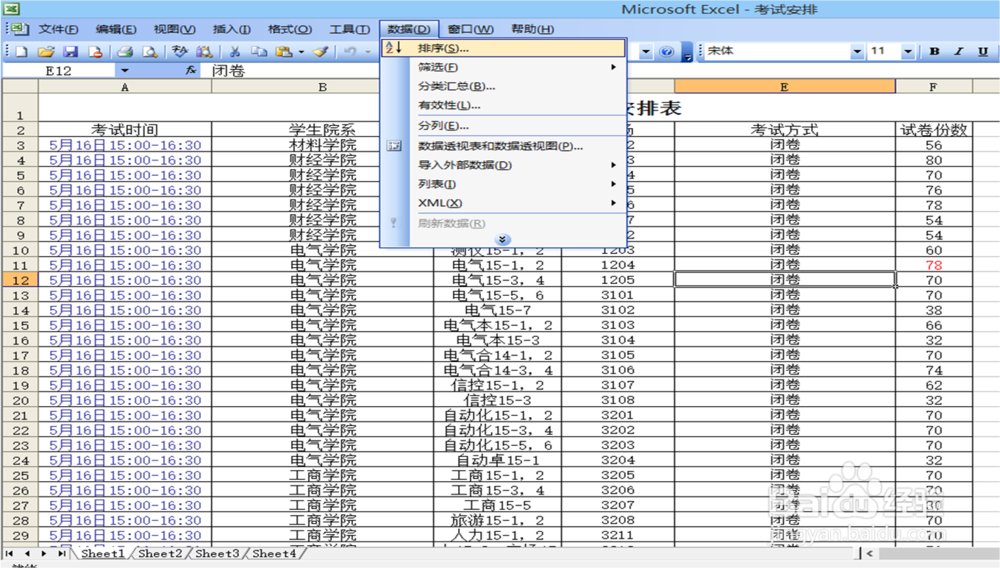Click the Name Box showing E12
Viewport: 1000px width, 568px height.
coord(59,70)
